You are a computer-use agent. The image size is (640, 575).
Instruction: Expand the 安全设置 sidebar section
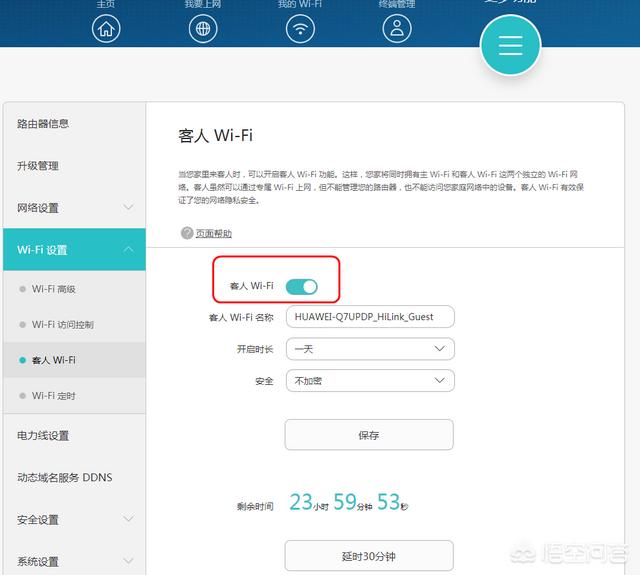tap(73, 520)
